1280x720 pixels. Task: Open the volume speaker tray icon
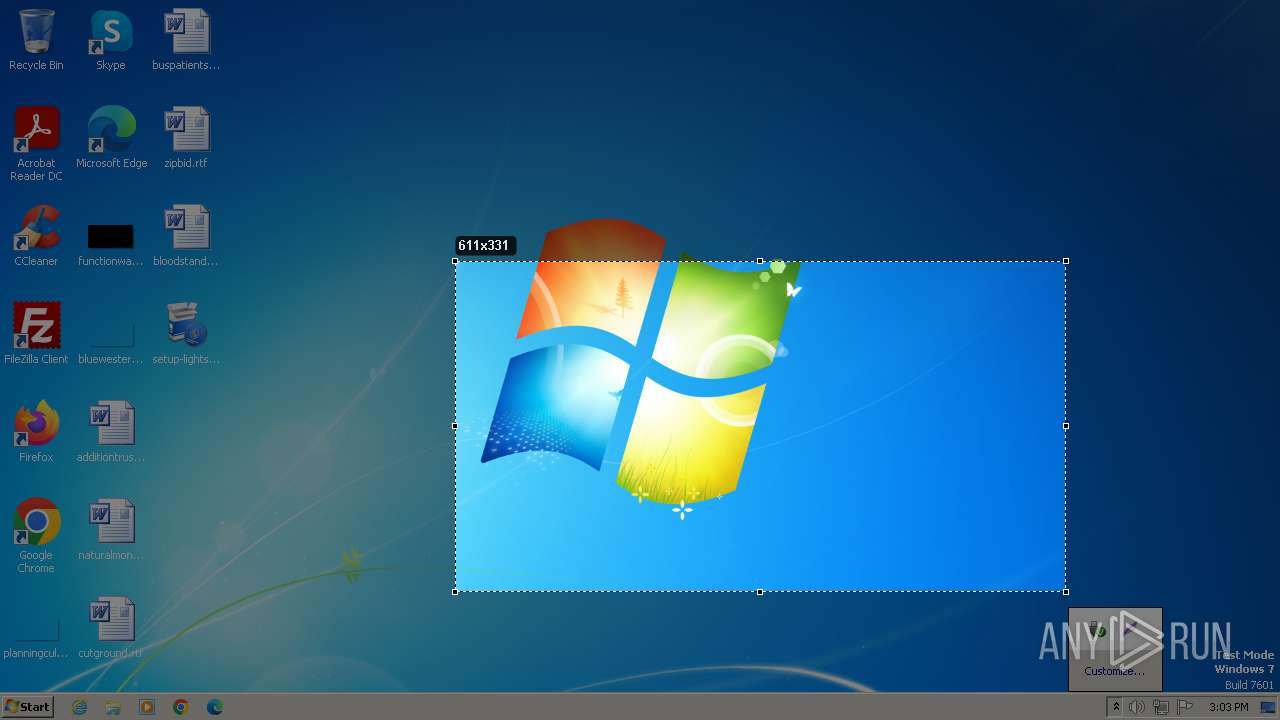tap(1137, 707)
